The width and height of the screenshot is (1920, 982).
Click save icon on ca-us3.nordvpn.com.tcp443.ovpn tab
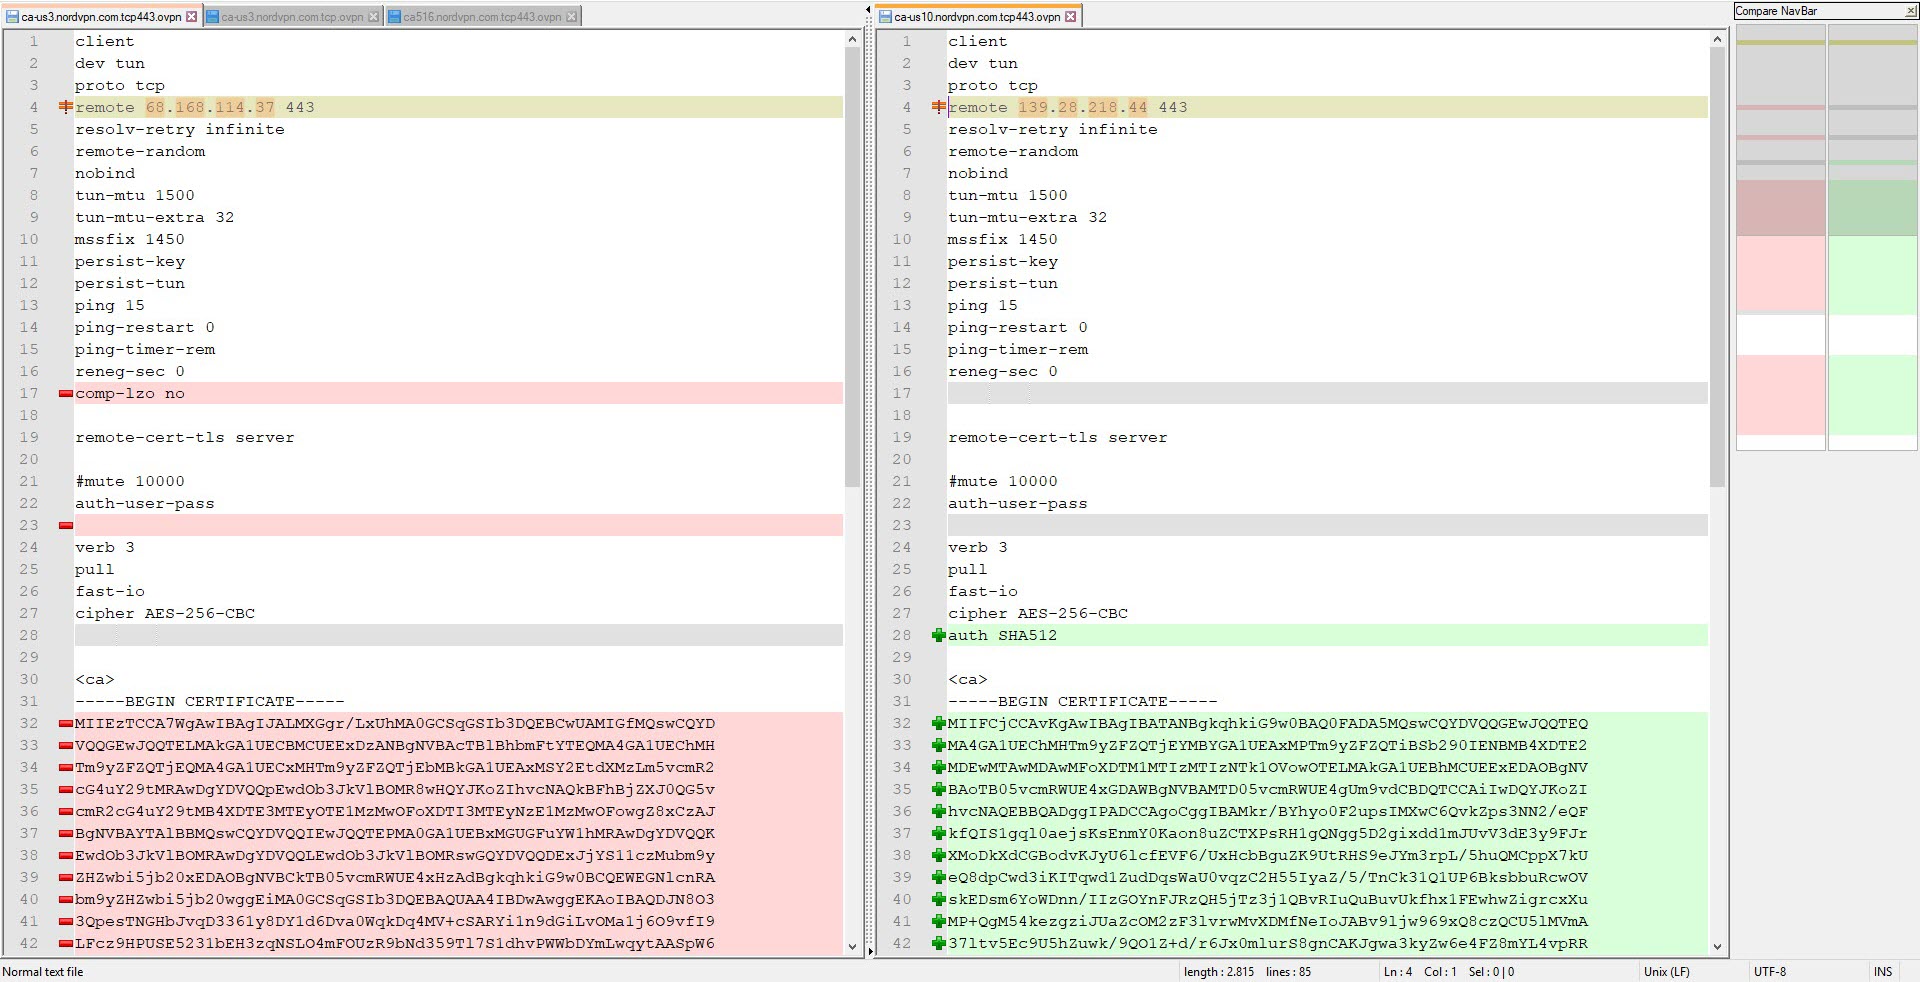(13, 17)
